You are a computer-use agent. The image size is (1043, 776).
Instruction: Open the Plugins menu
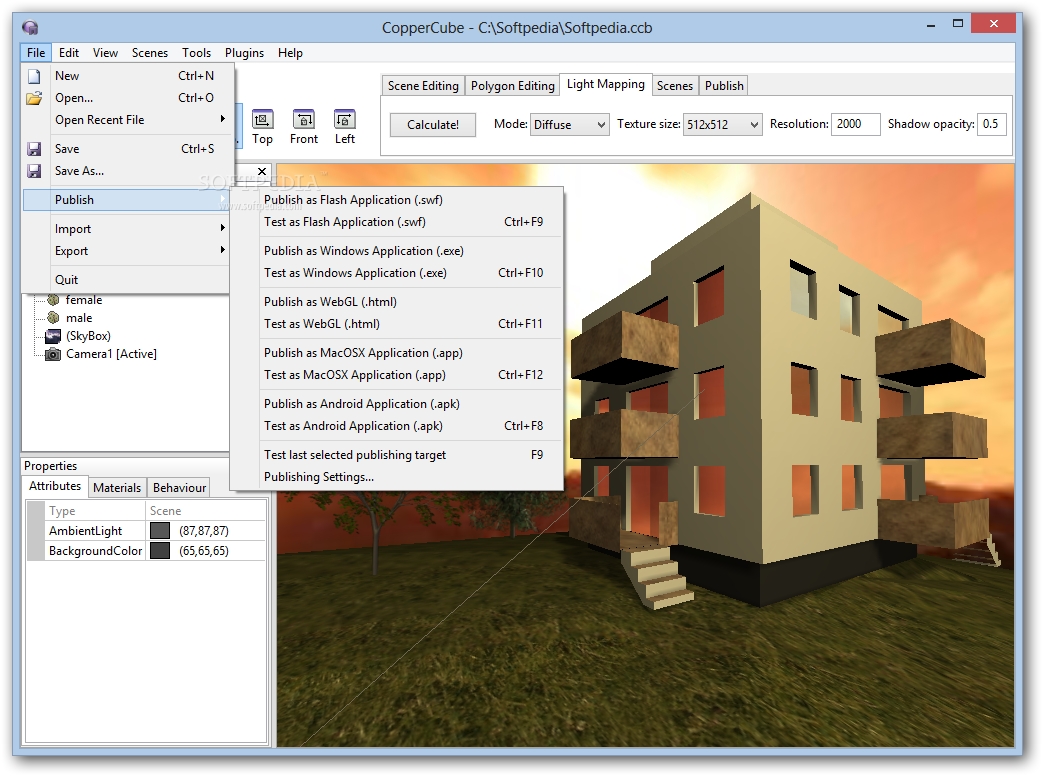tap(244, 53)
